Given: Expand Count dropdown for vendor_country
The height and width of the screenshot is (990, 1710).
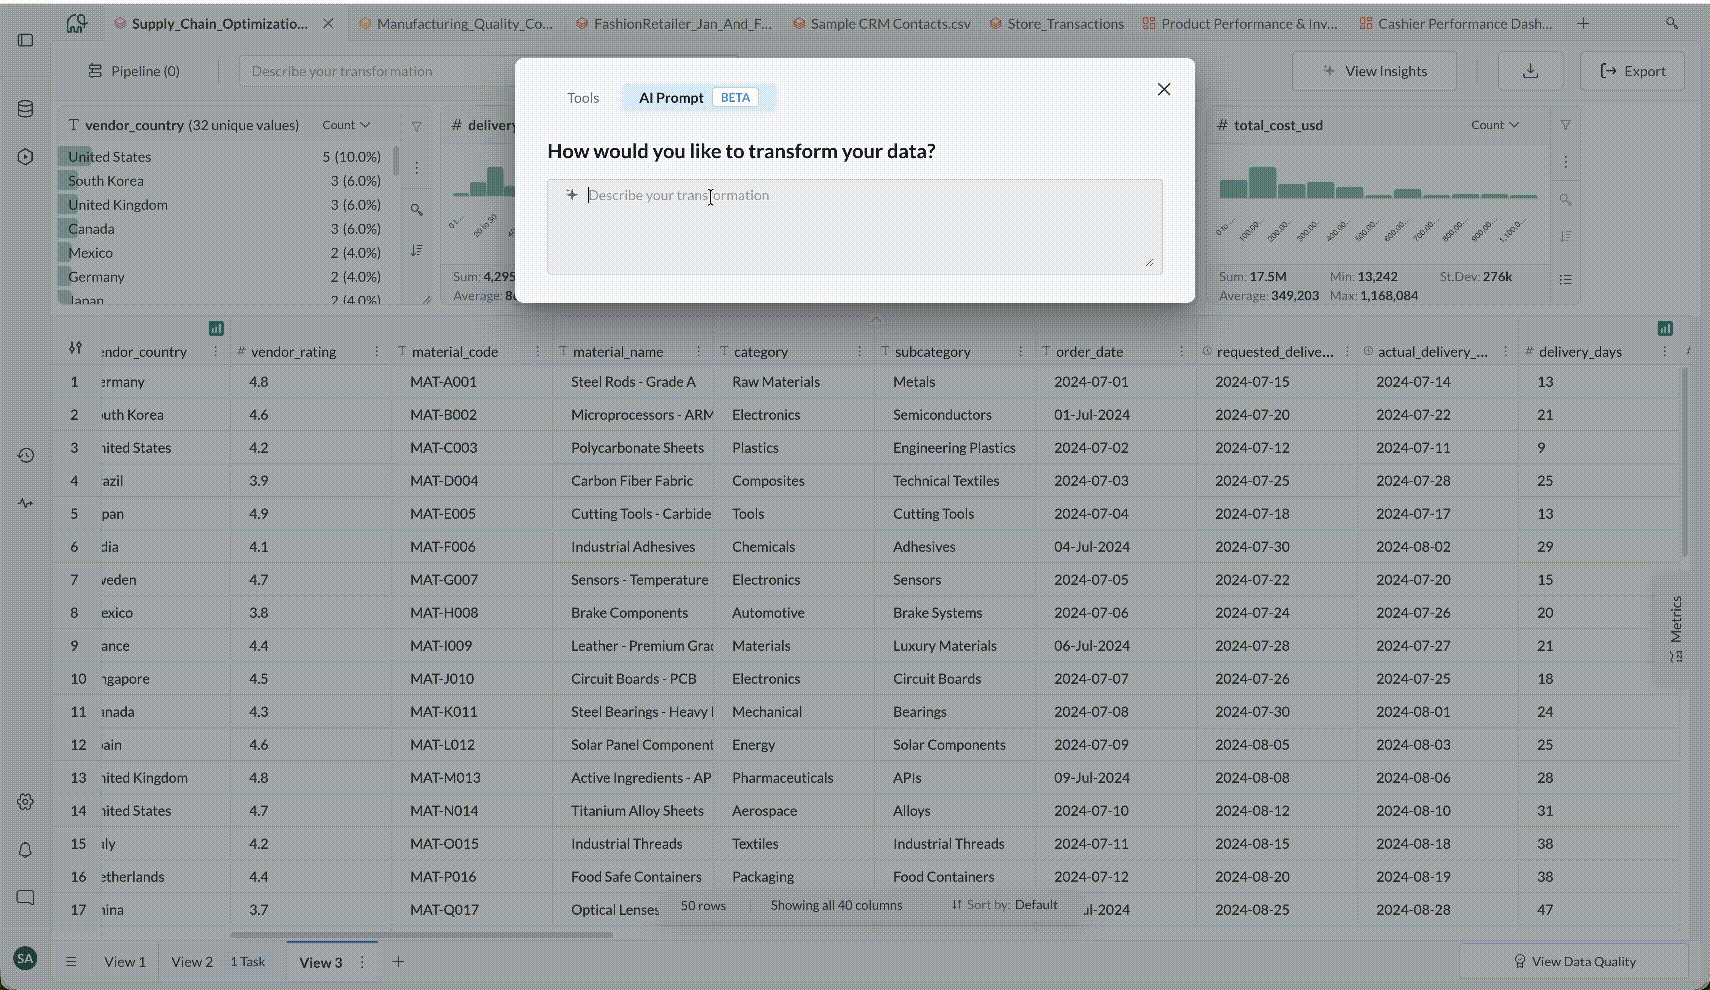Looking at the screenshot, I should [x=346, y=125].
